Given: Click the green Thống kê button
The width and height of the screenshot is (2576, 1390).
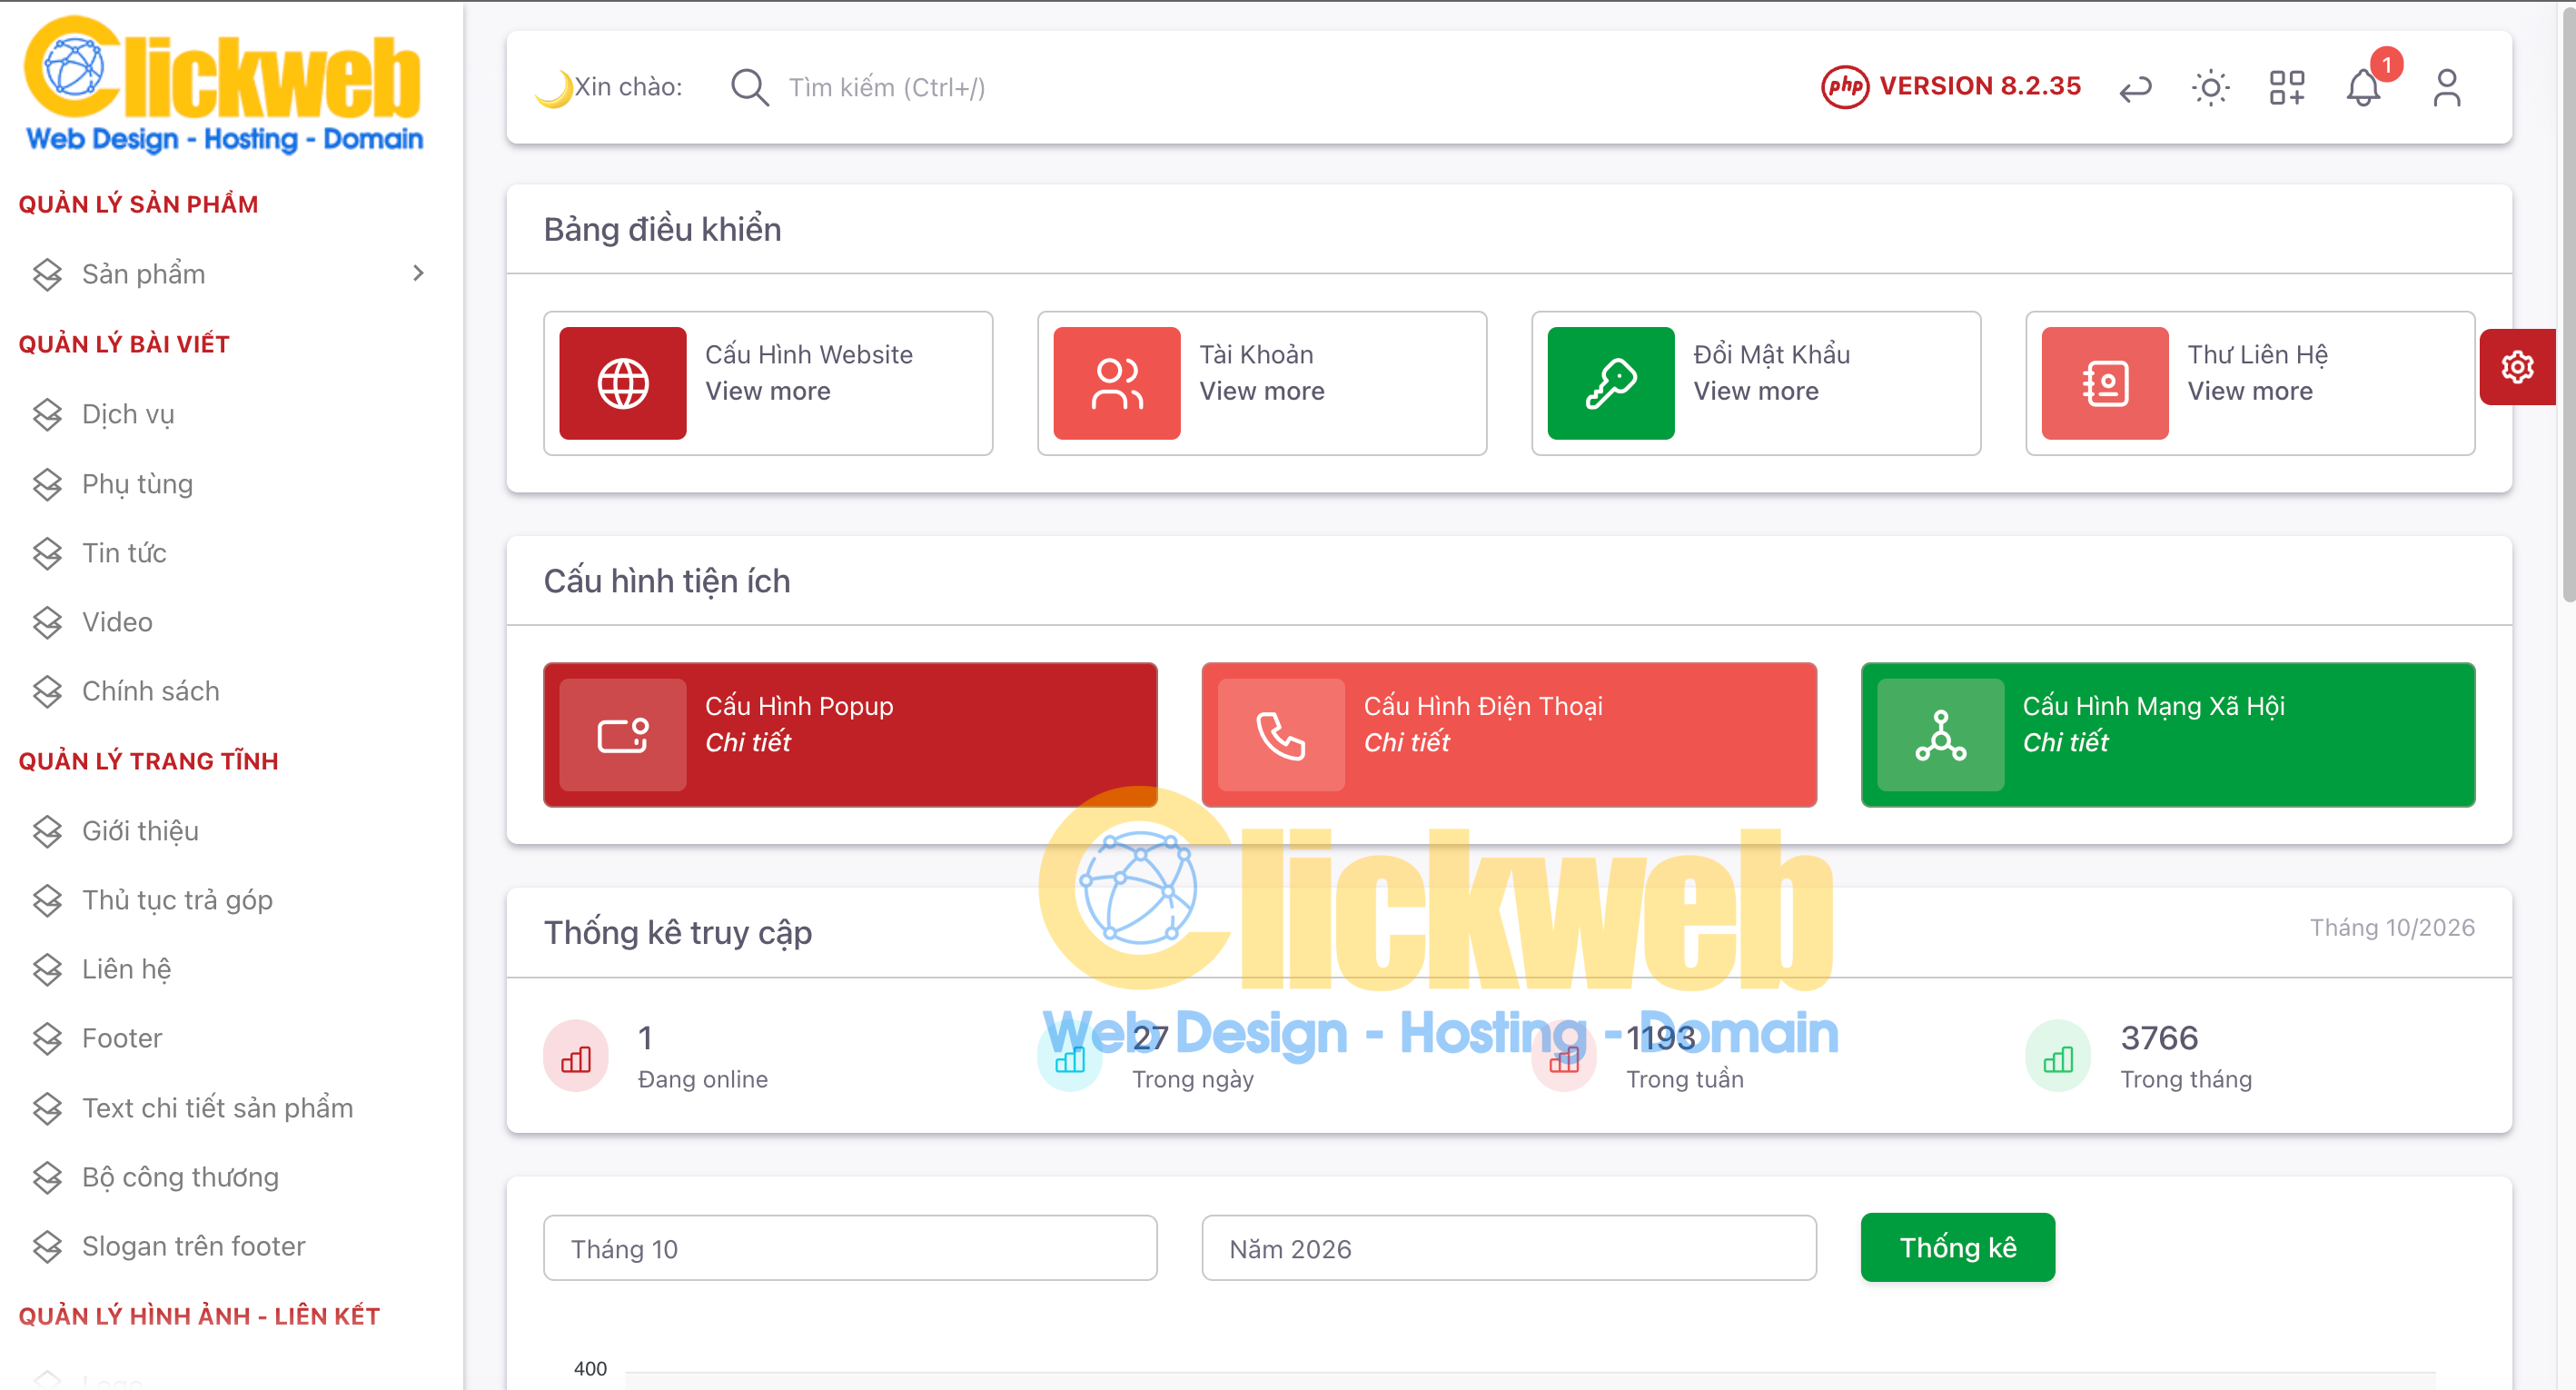Looking at the screenshot, I should 1958,1247.
